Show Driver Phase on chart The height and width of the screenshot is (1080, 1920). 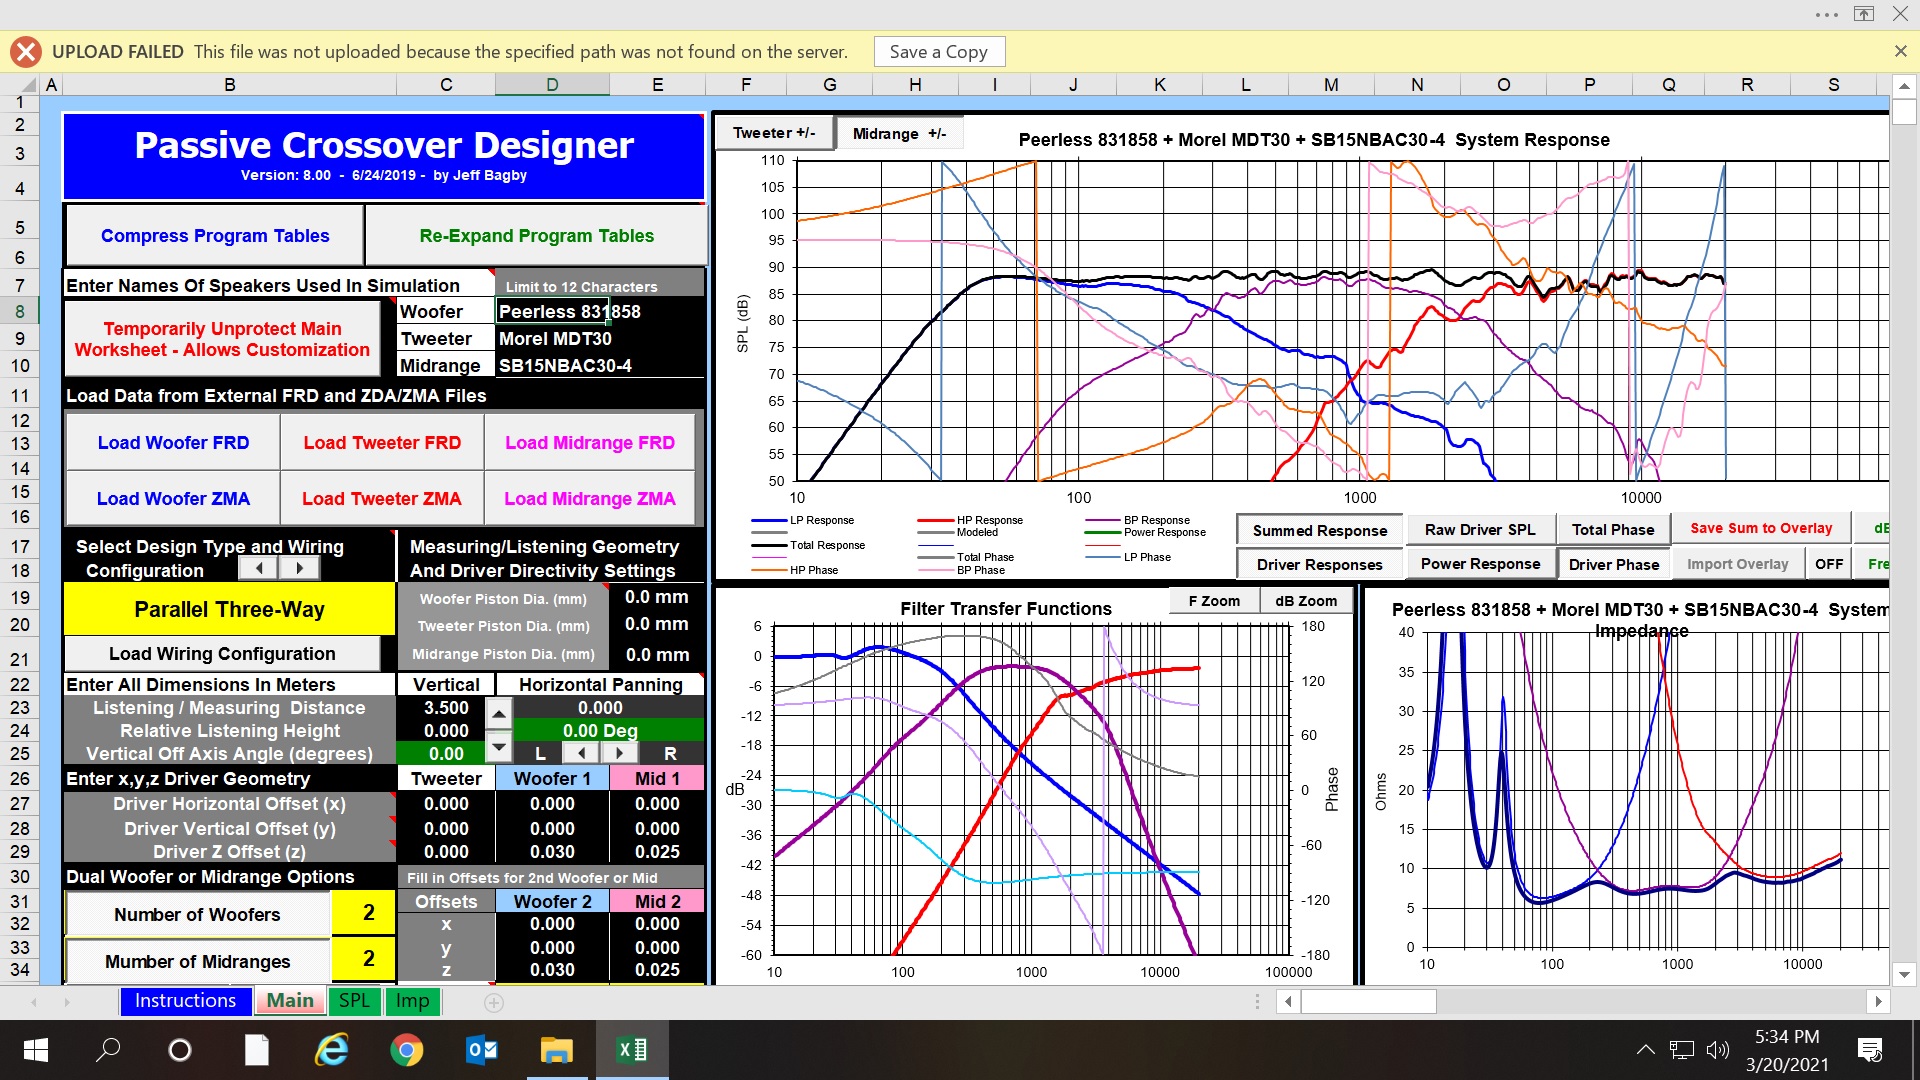tap(1613, 565)
